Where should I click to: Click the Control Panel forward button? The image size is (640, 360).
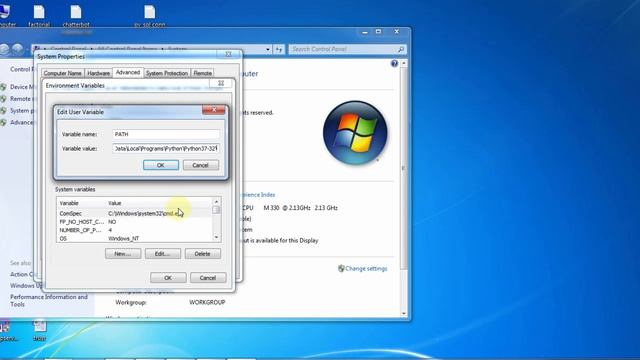(x=18, y=49)
